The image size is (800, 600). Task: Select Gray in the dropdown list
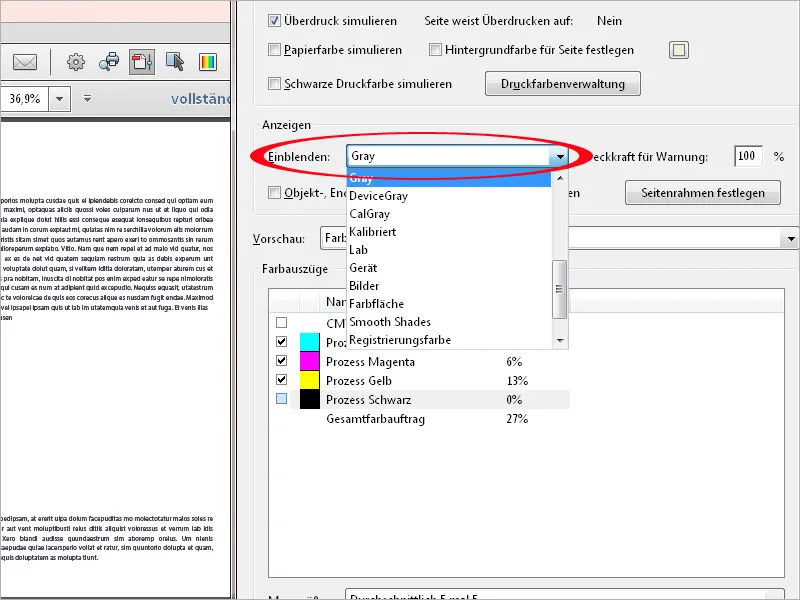pyautogui.click(x=449, y=178)
